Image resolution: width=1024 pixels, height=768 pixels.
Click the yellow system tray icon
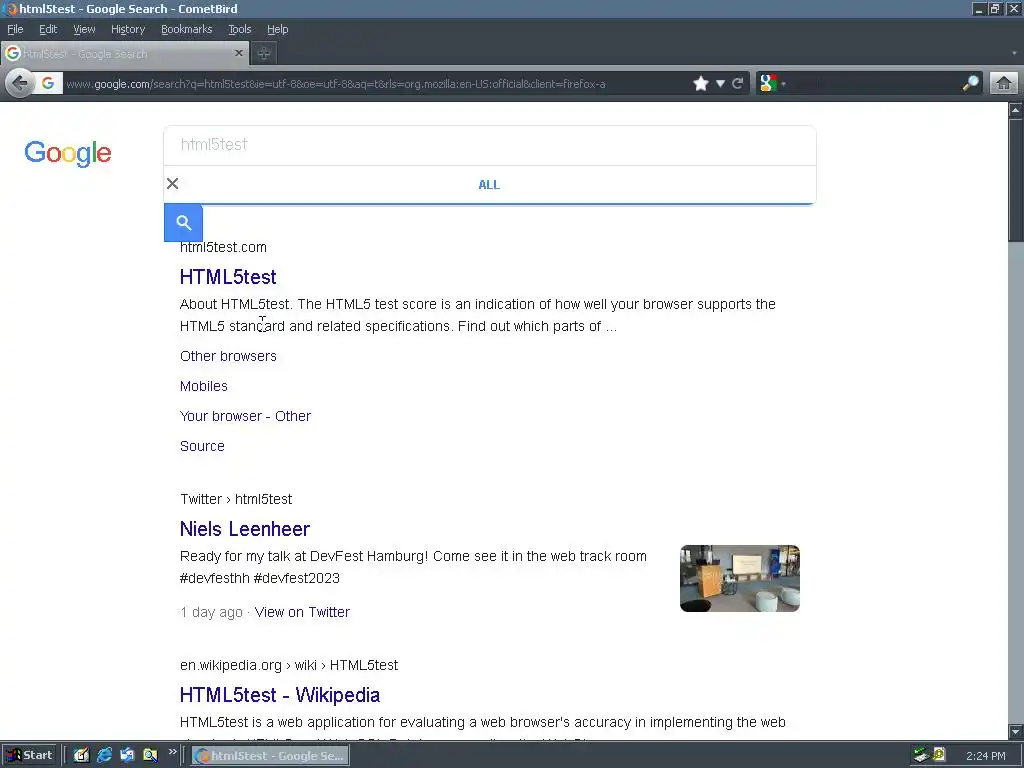[x=939, y=755]
